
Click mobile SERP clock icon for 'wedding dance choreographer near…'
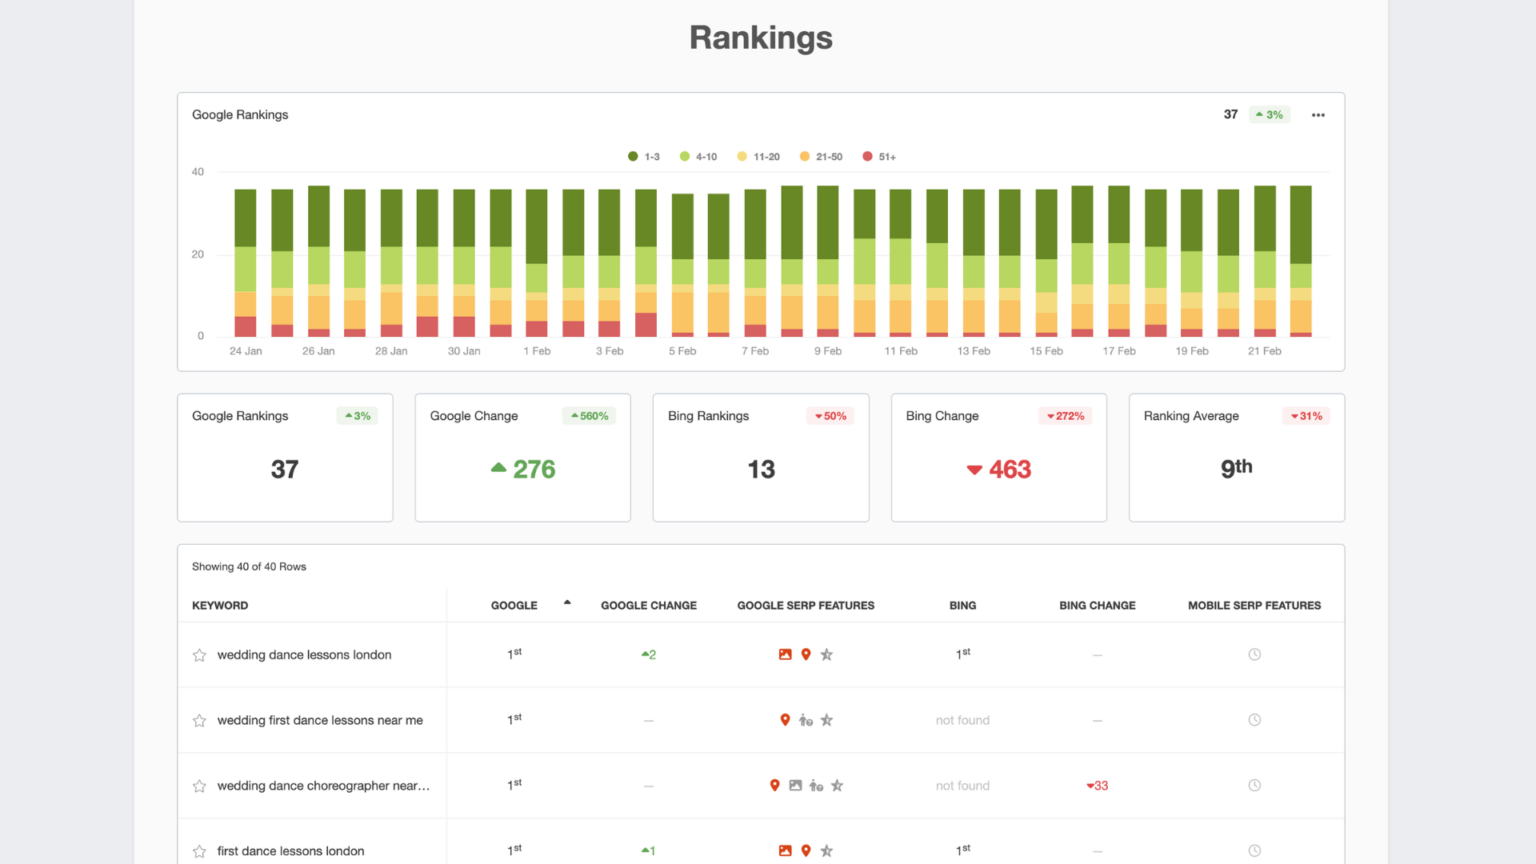click(x=1254, y=786)
